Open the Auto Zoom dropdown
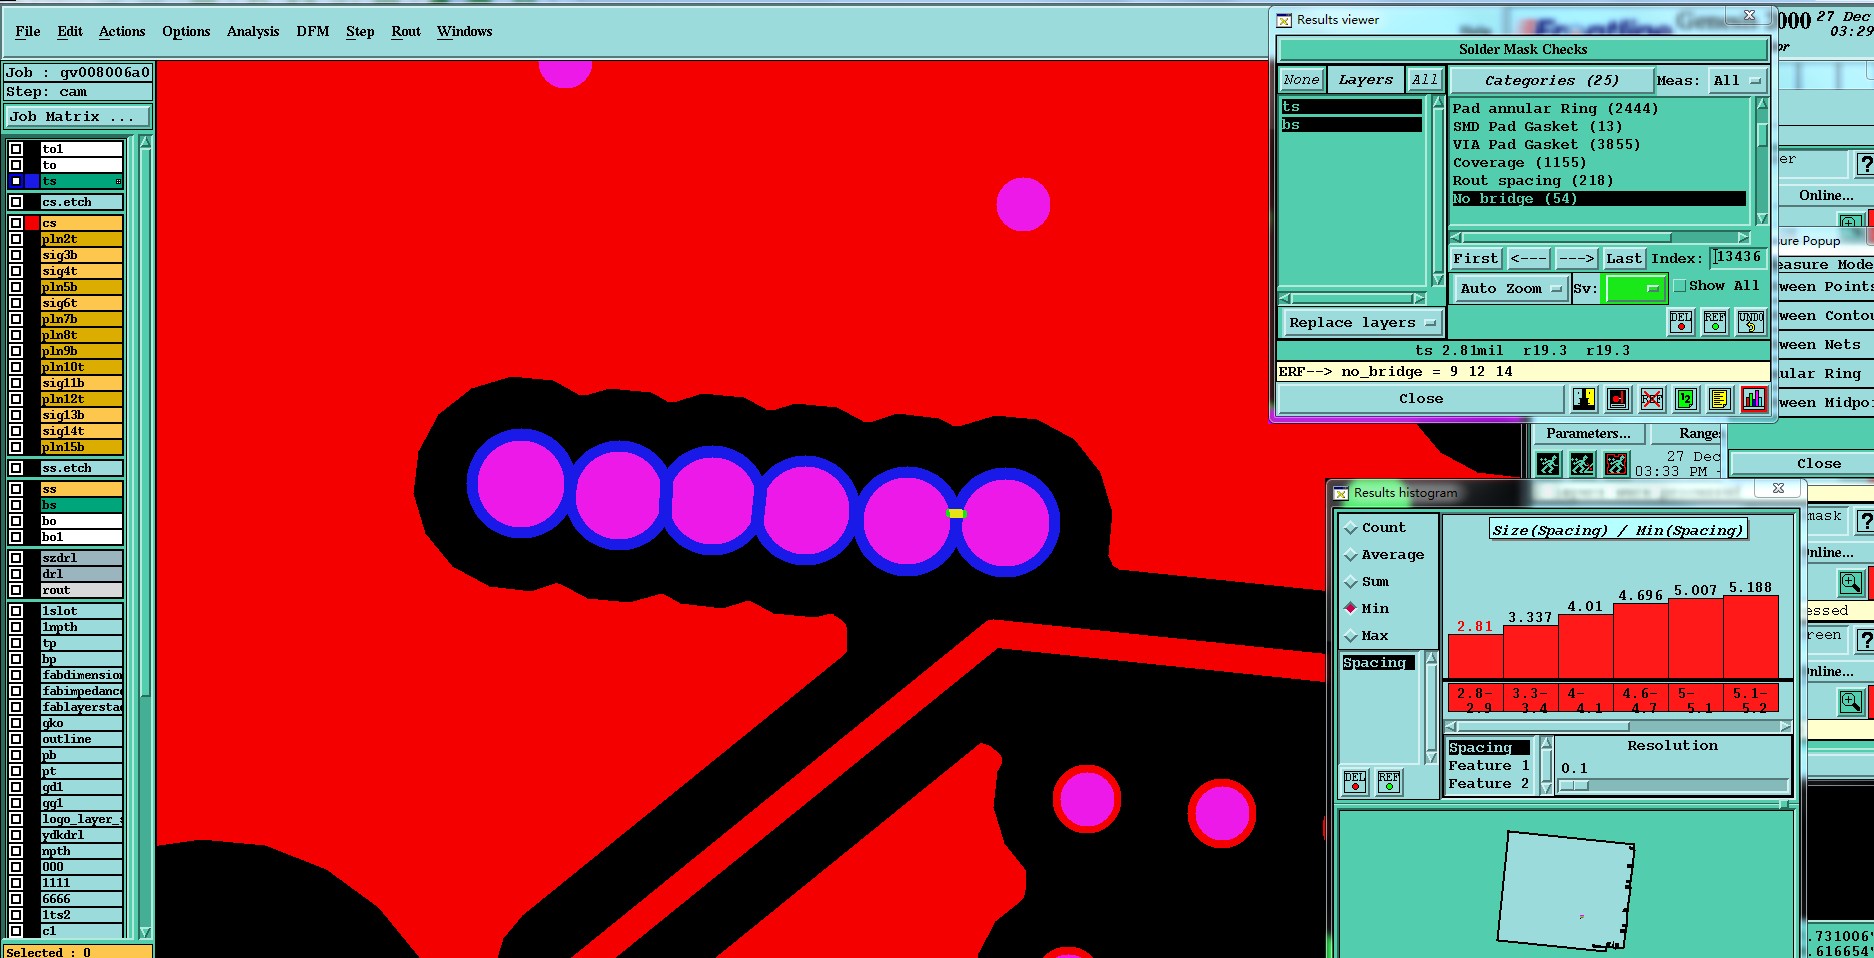Screen dimensions: 1874x958 point(1510,289)
